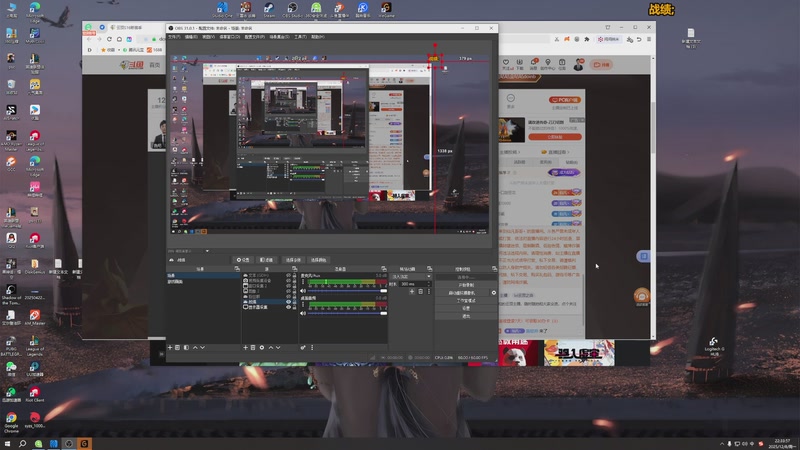Move the selected source down
The image size is (800, 450).
(278, 347)
